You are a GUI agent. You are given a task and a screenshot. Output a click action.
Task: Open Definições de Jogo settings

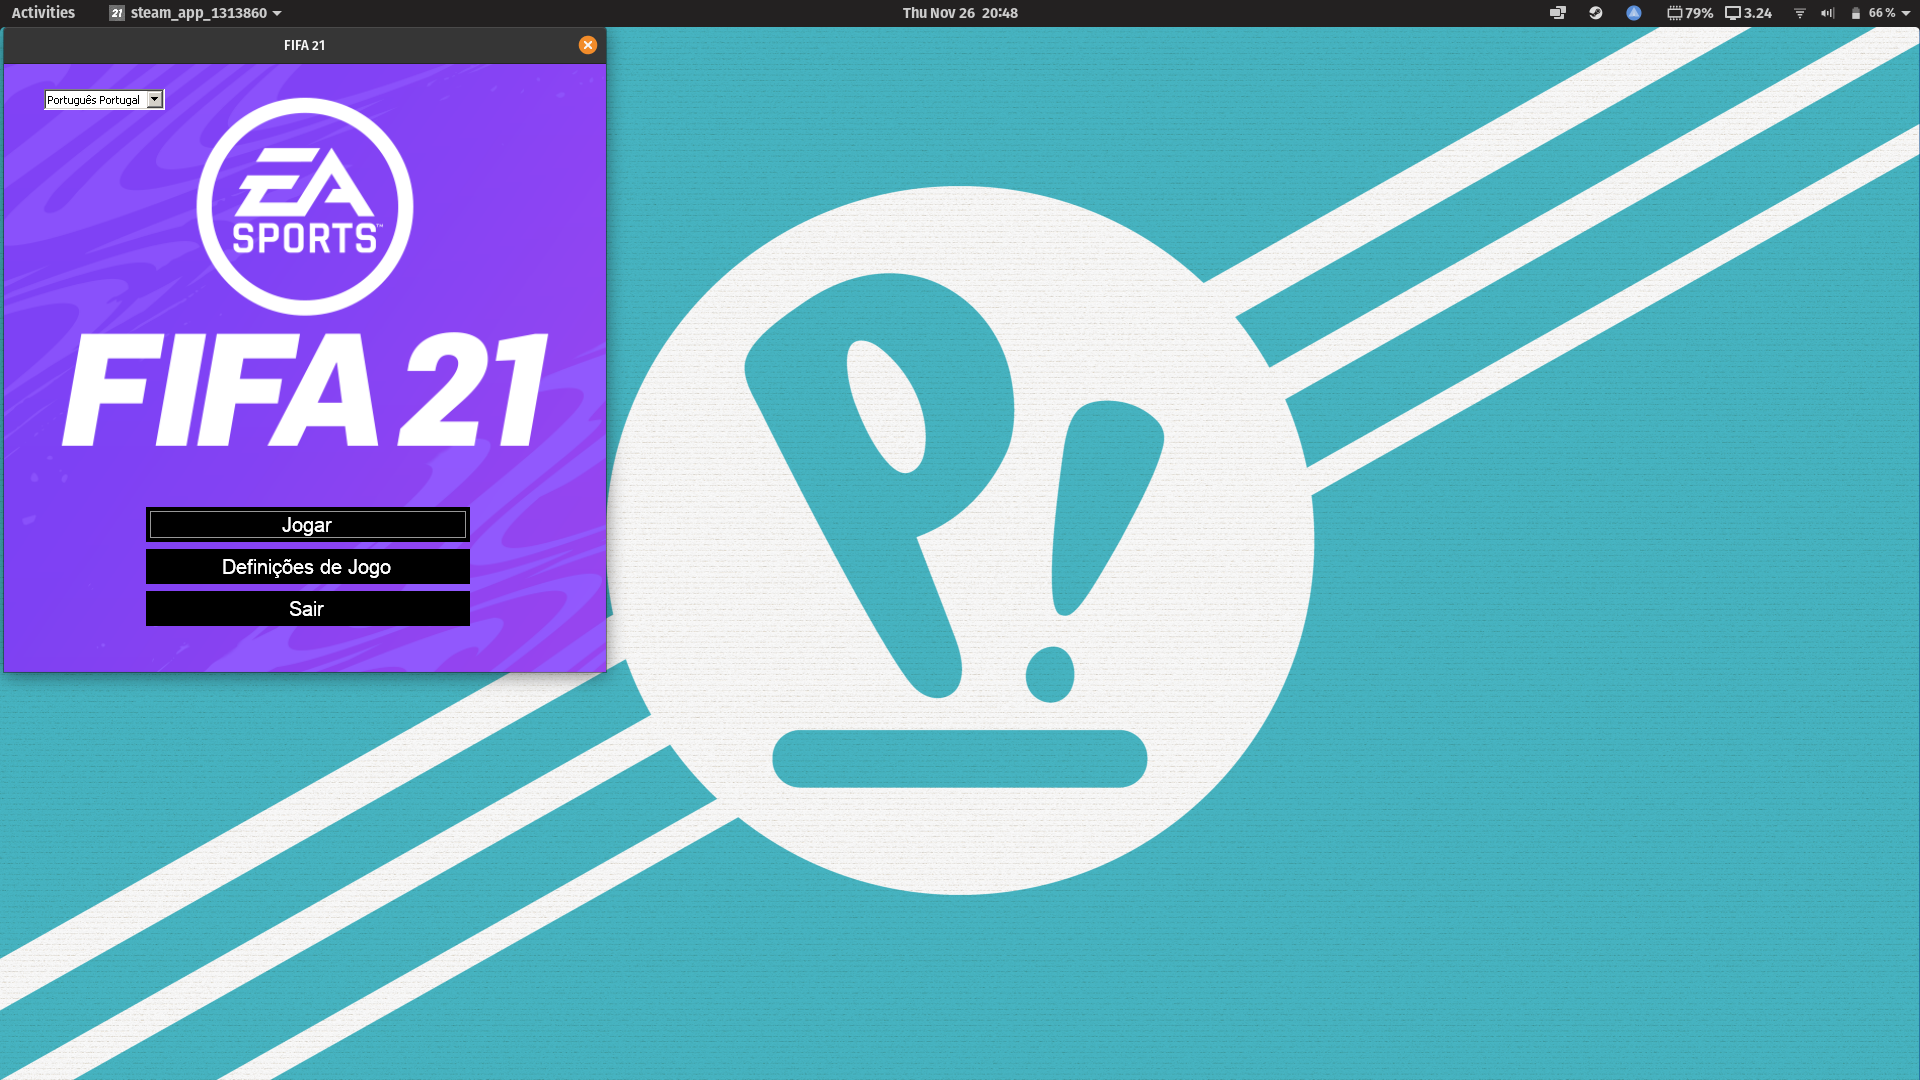point(307,566)
